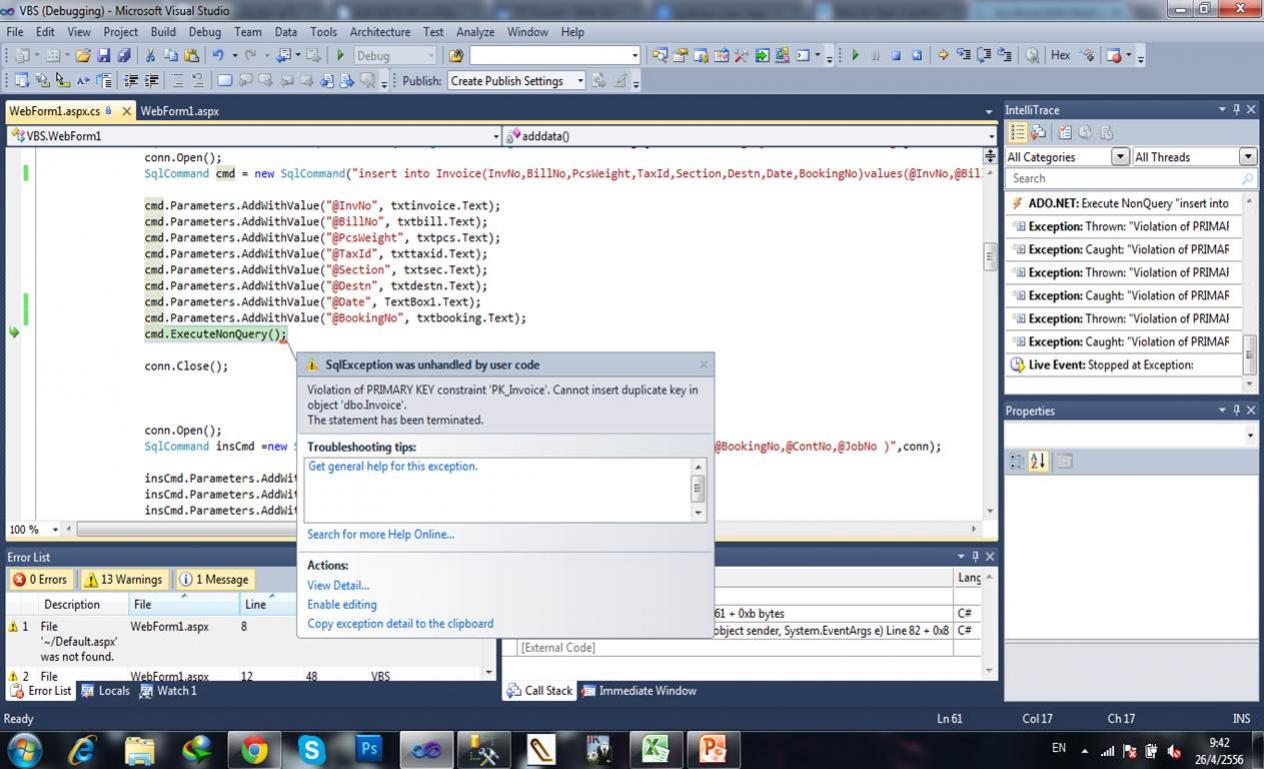This screenshot has width=1264, height=769.
Task: Switch to the WebForm1.aspx tab
Action: pos(180,111)
